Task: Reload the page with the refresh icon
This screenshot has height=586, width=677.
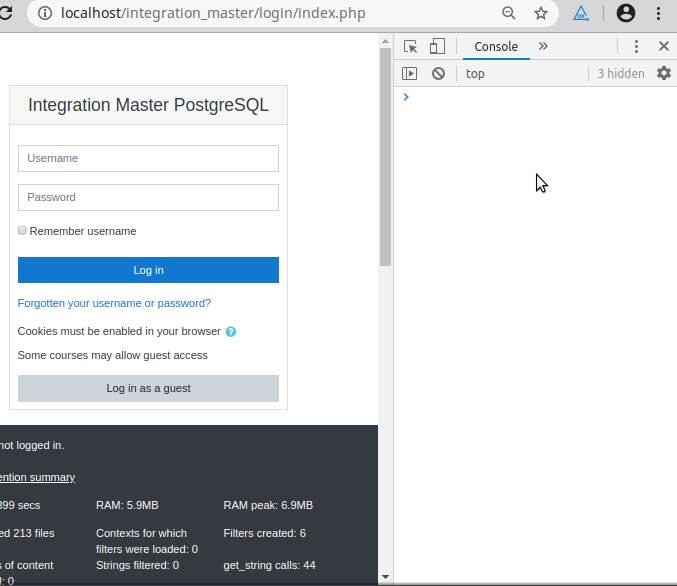Action: coord(6,13)
